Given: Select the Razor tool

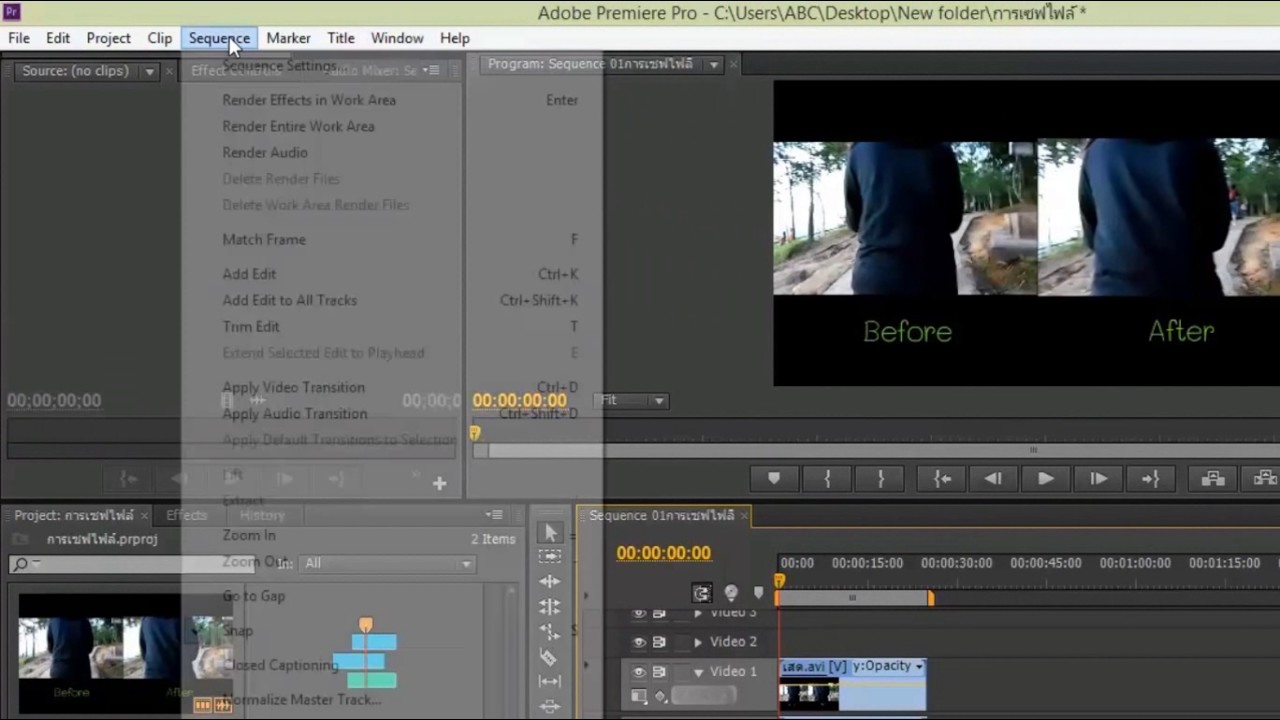Looking at the screenshot, I should coord(548,657).
